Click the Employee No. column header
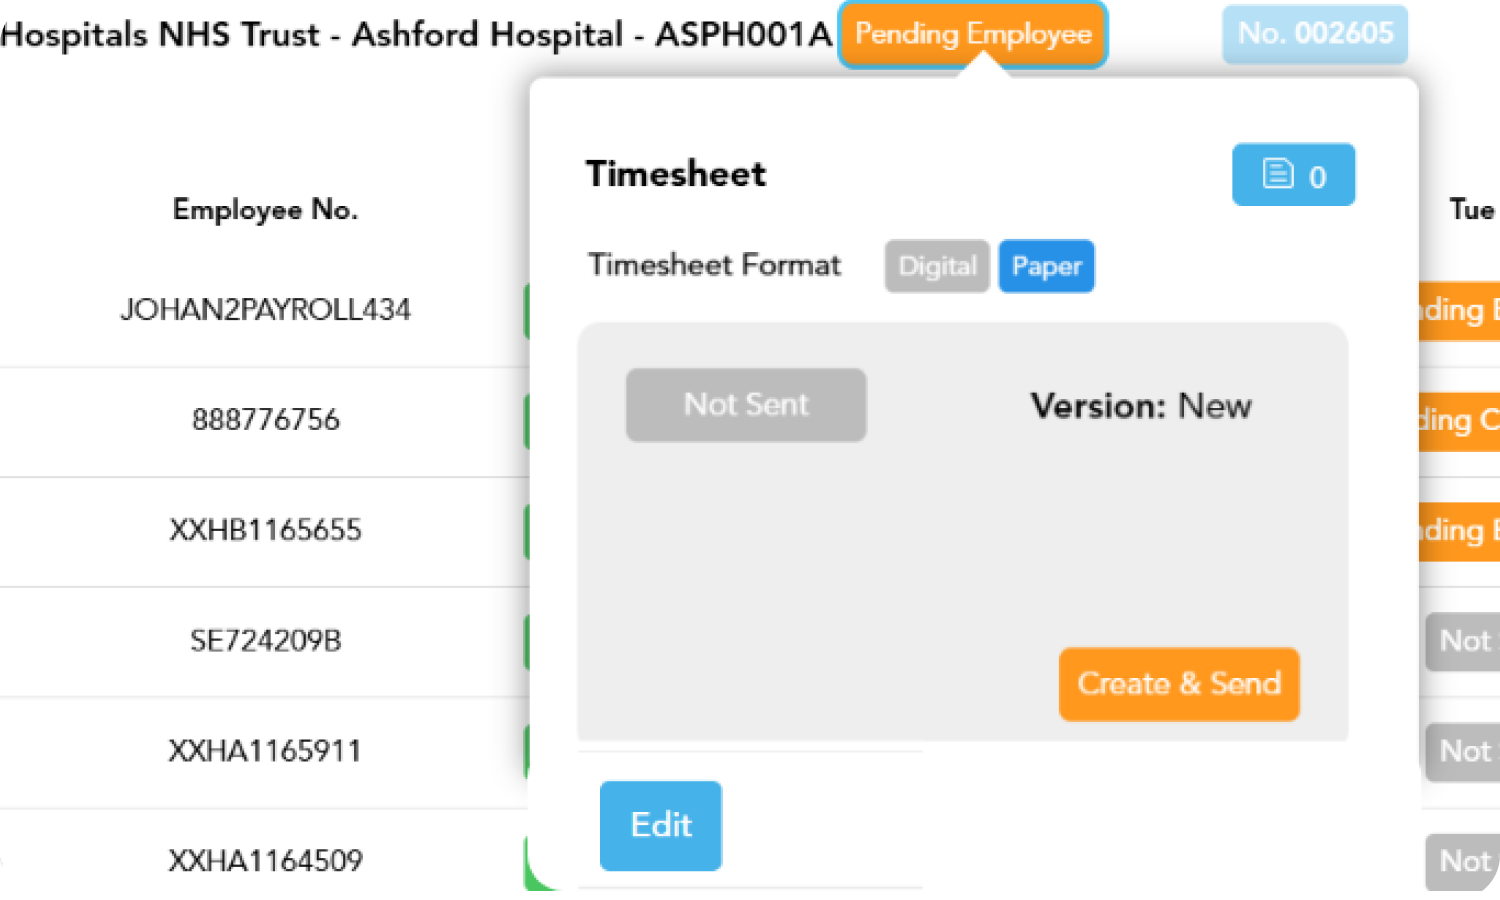Viewport: 1500px width, 900px height. pos(265,210)
